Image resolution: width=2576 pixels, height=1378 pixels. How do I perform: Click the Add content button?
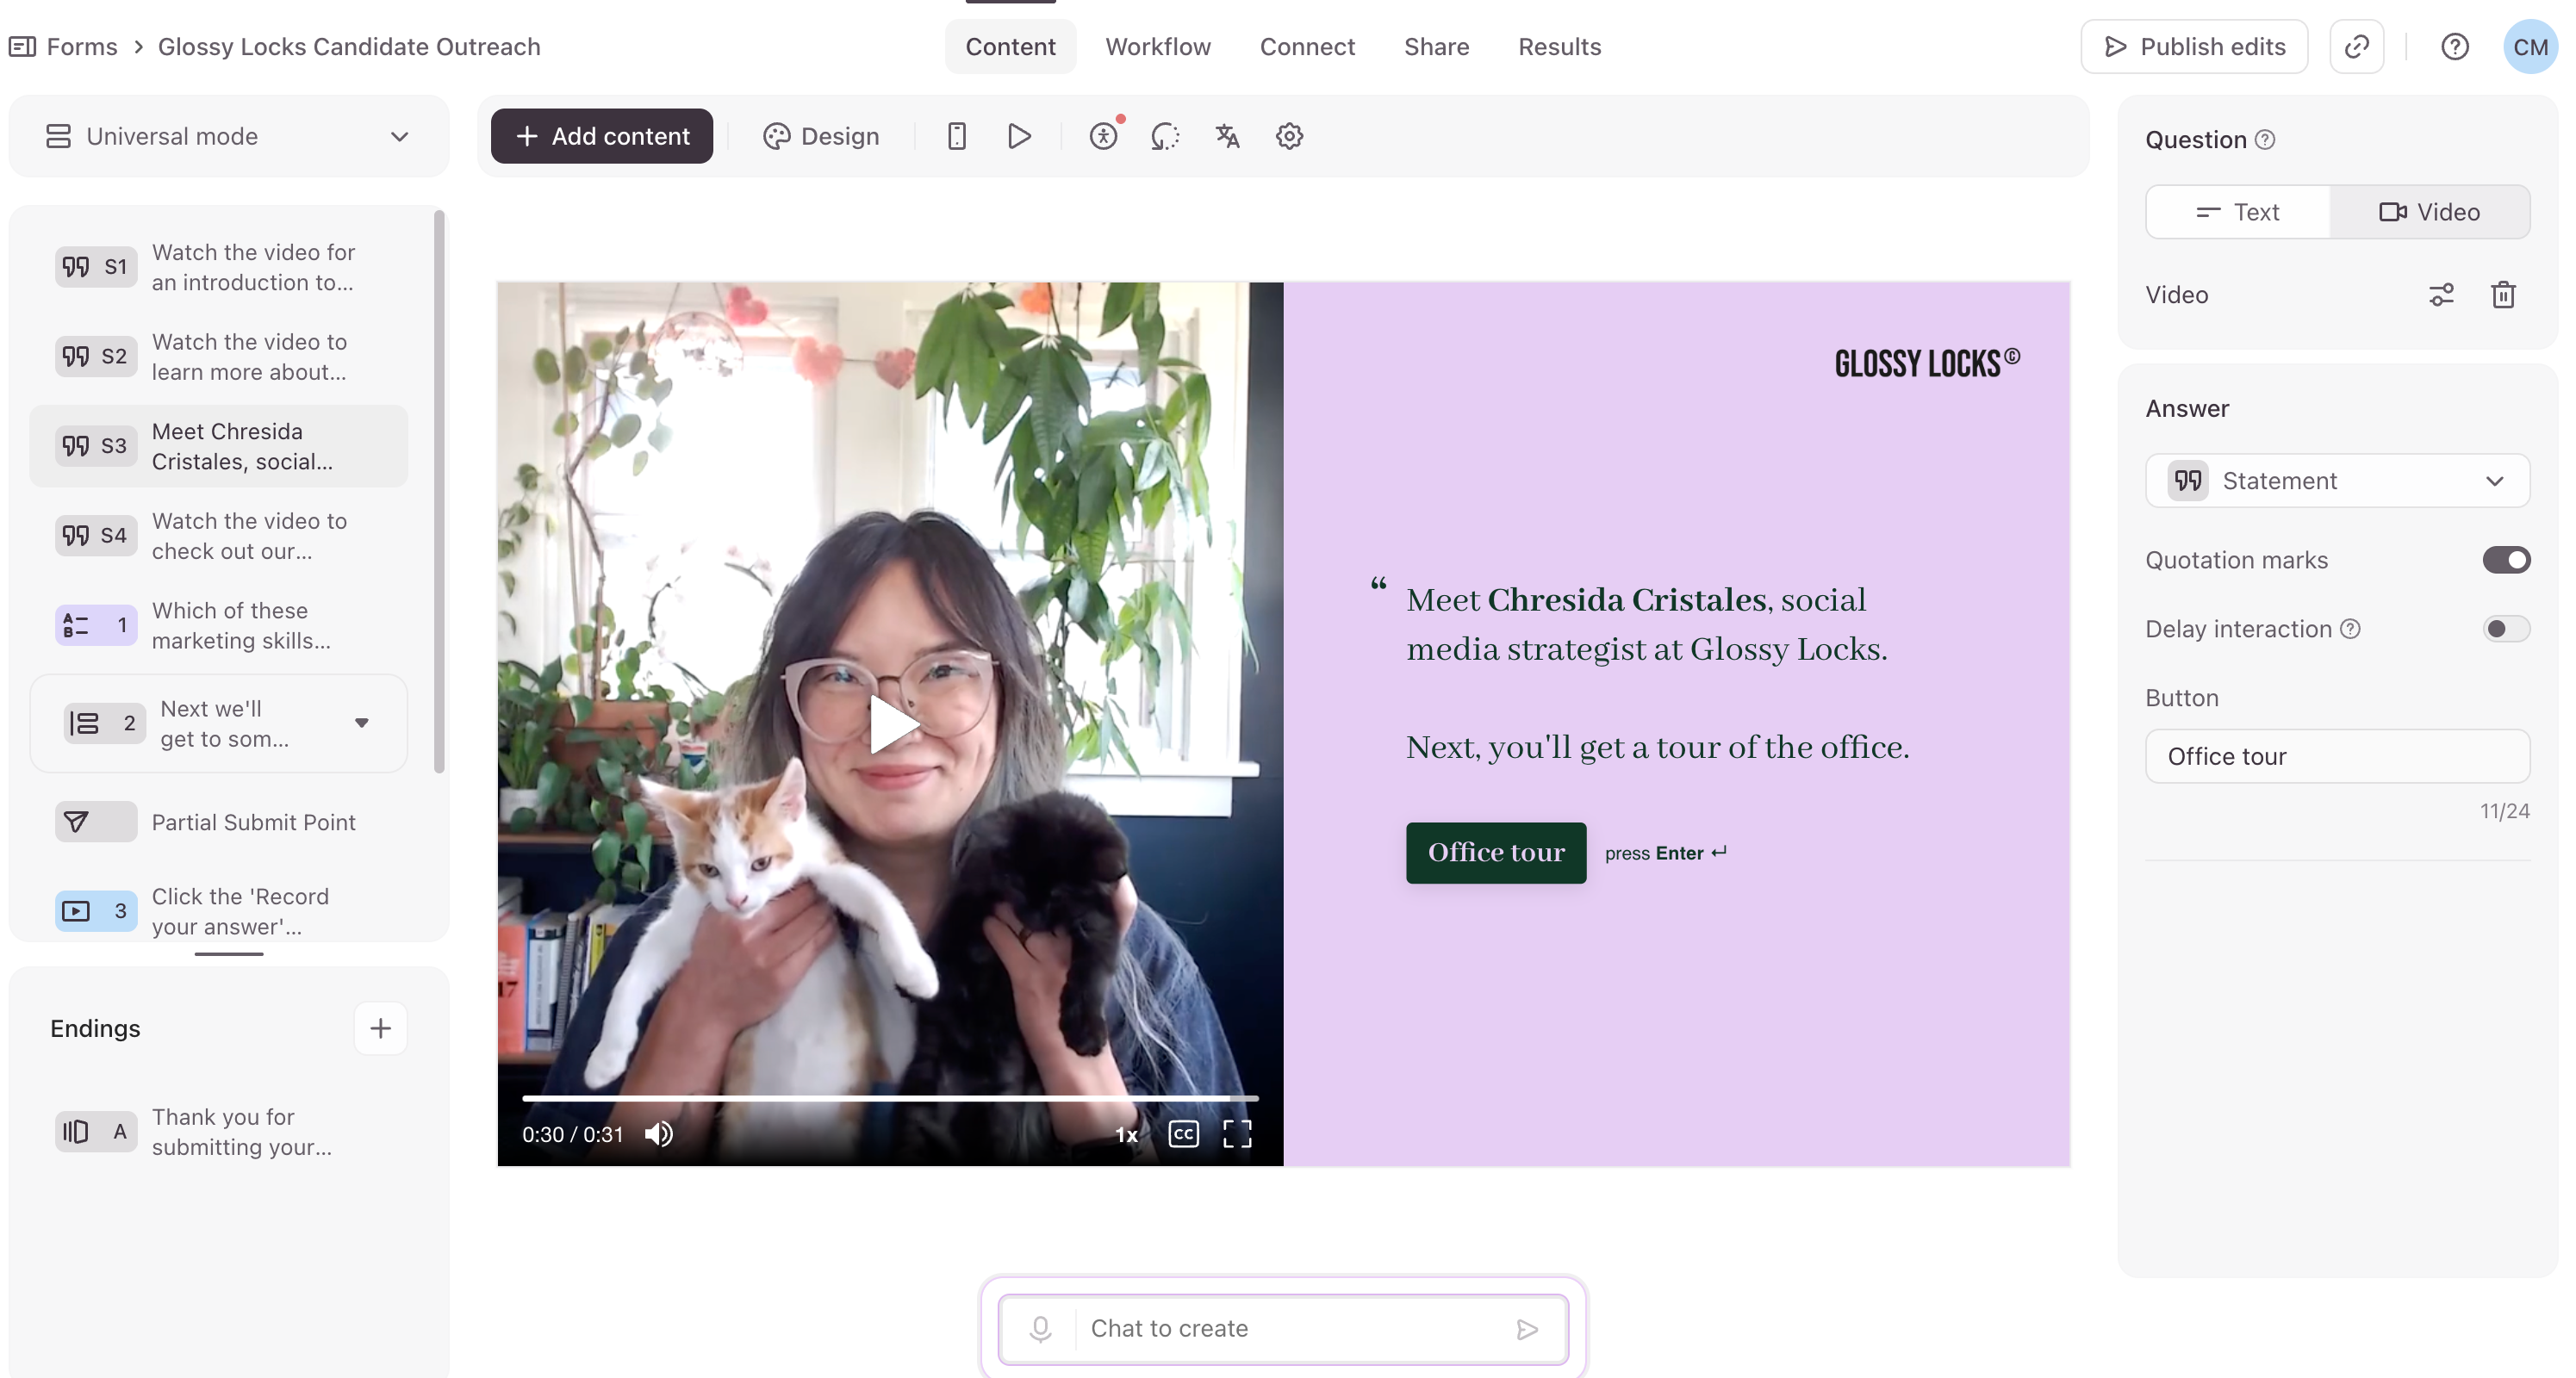click(602, 136)
